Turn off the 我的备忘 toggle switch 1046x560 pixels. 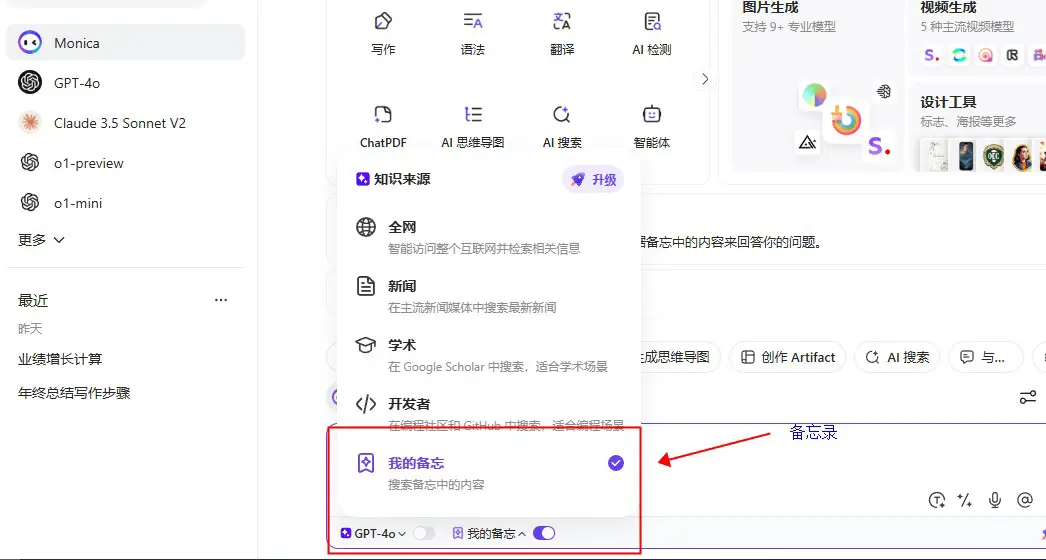click(544, 533)
